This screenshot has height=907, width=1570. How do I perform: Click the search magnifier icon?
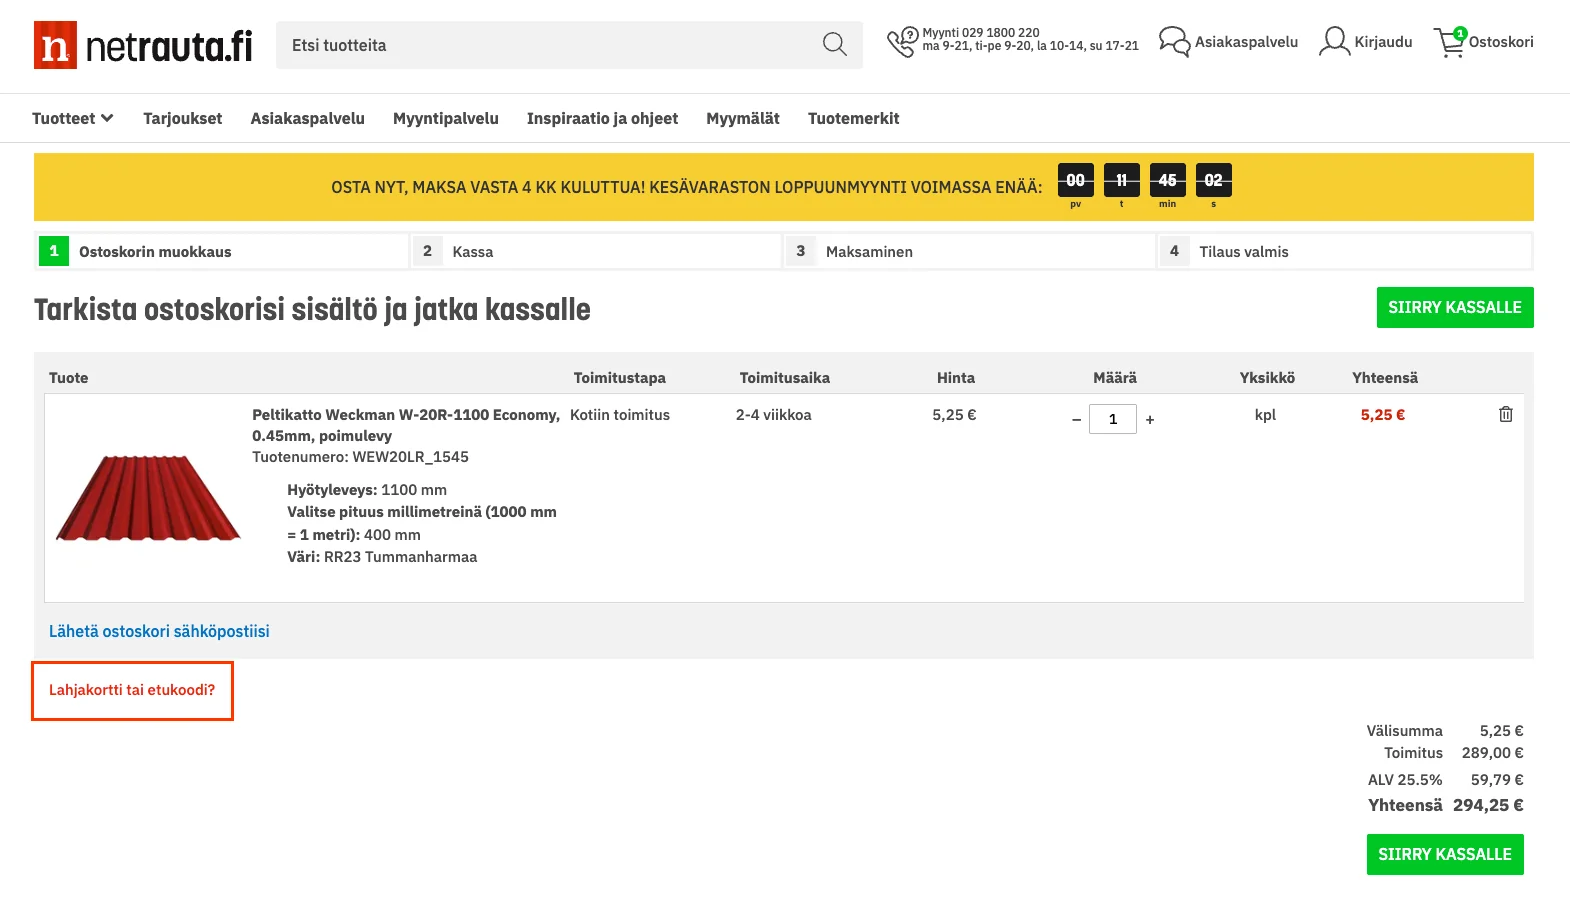click(834, 44)
